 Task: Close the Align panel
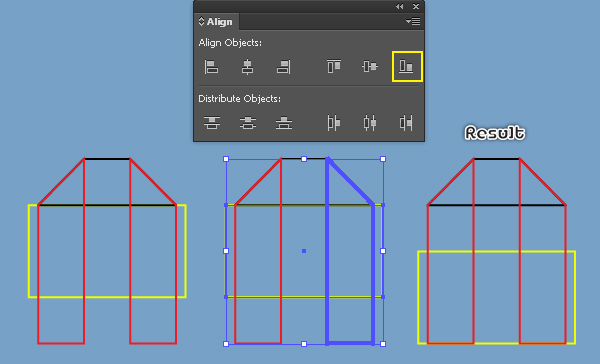[x=416, y=7]
